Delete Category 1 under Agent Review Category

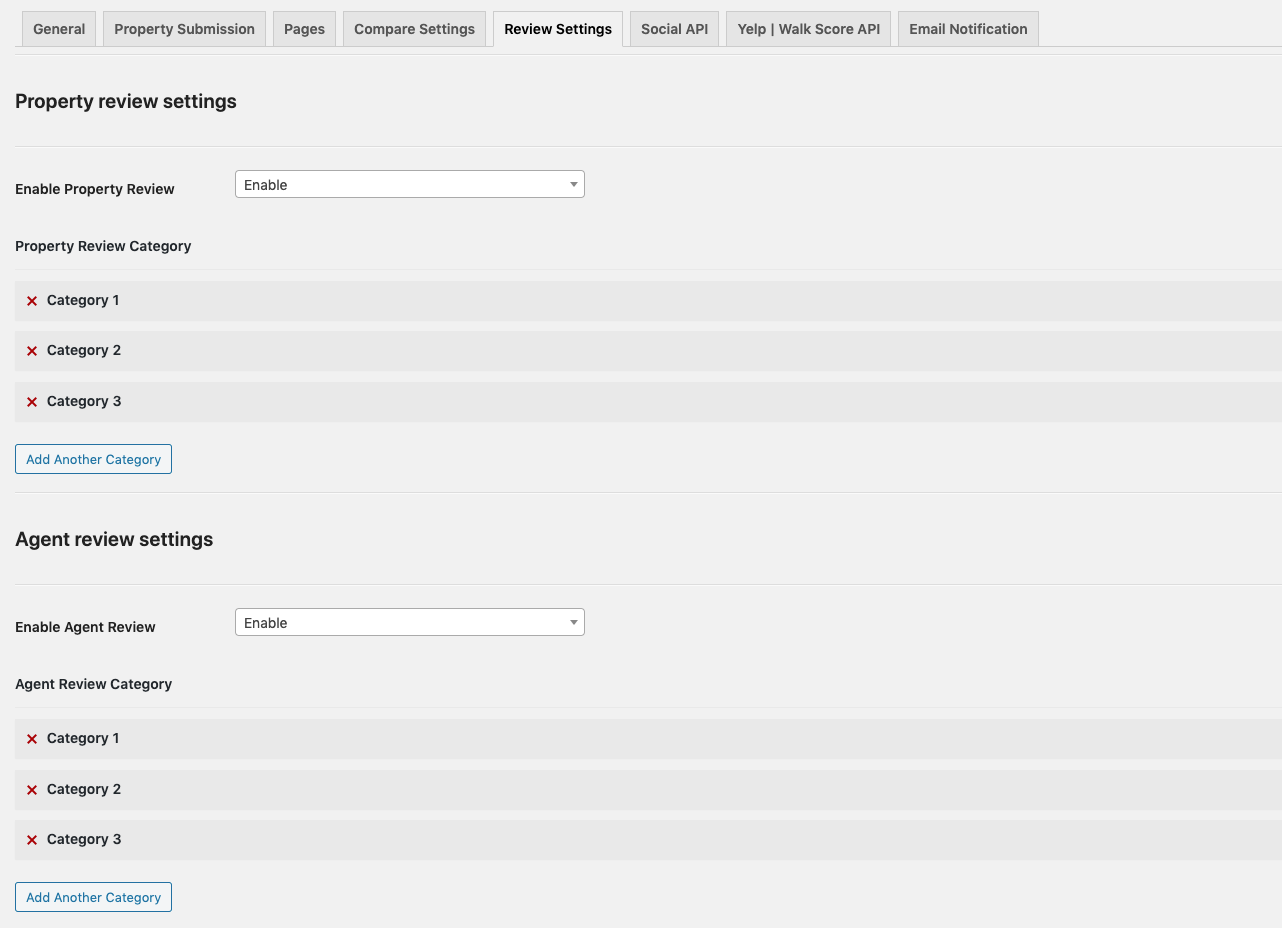click(32, 739)
